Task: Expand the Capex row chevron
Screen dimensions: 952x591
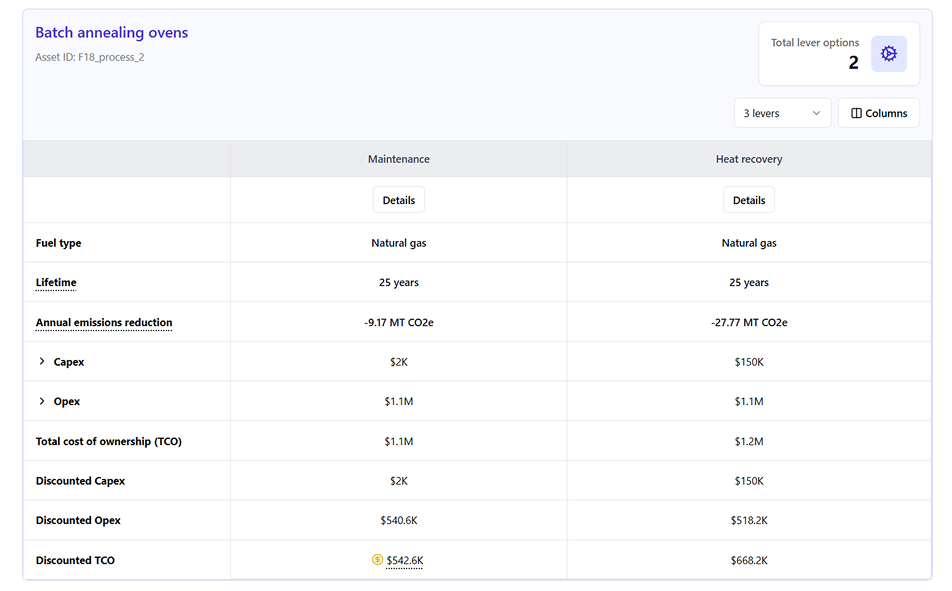Action: coord(42,361)
